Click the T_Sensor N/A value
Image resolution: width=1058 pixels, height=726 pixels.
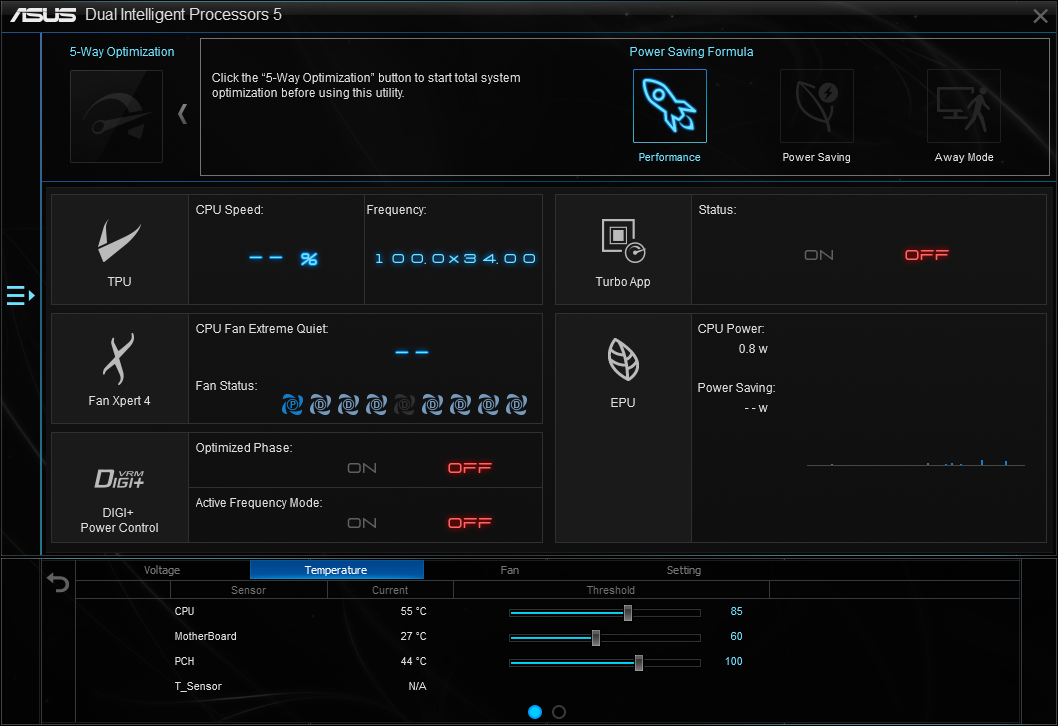[x=417, y=686]
